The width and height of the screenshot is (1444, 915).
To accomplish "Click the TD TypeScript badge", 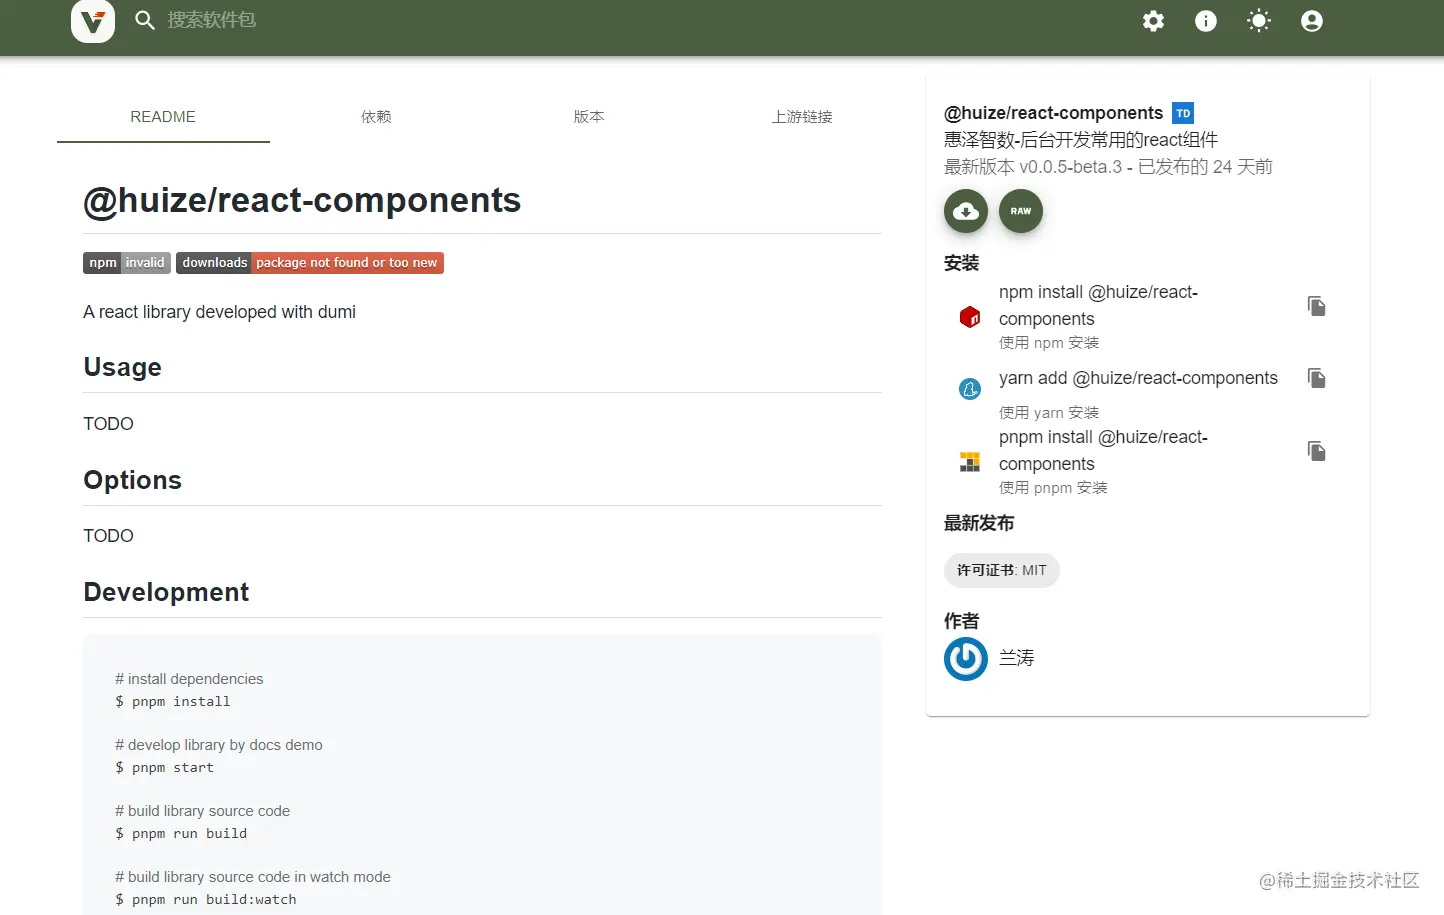I will pyautogui.click(x=1183, y=113).
